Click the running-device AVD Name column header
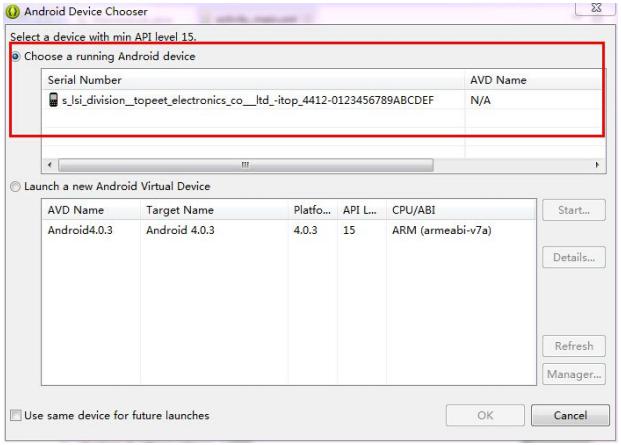The image size is (621, 445). (x=535, y=80)
